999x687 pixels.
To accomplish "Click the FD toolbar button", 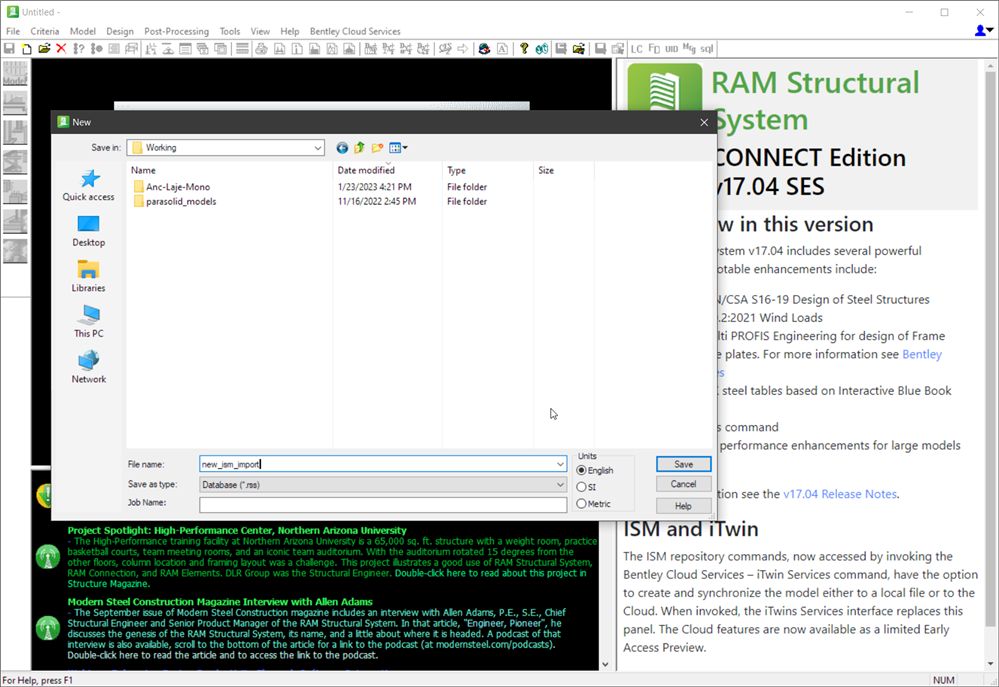I will 654,48.
